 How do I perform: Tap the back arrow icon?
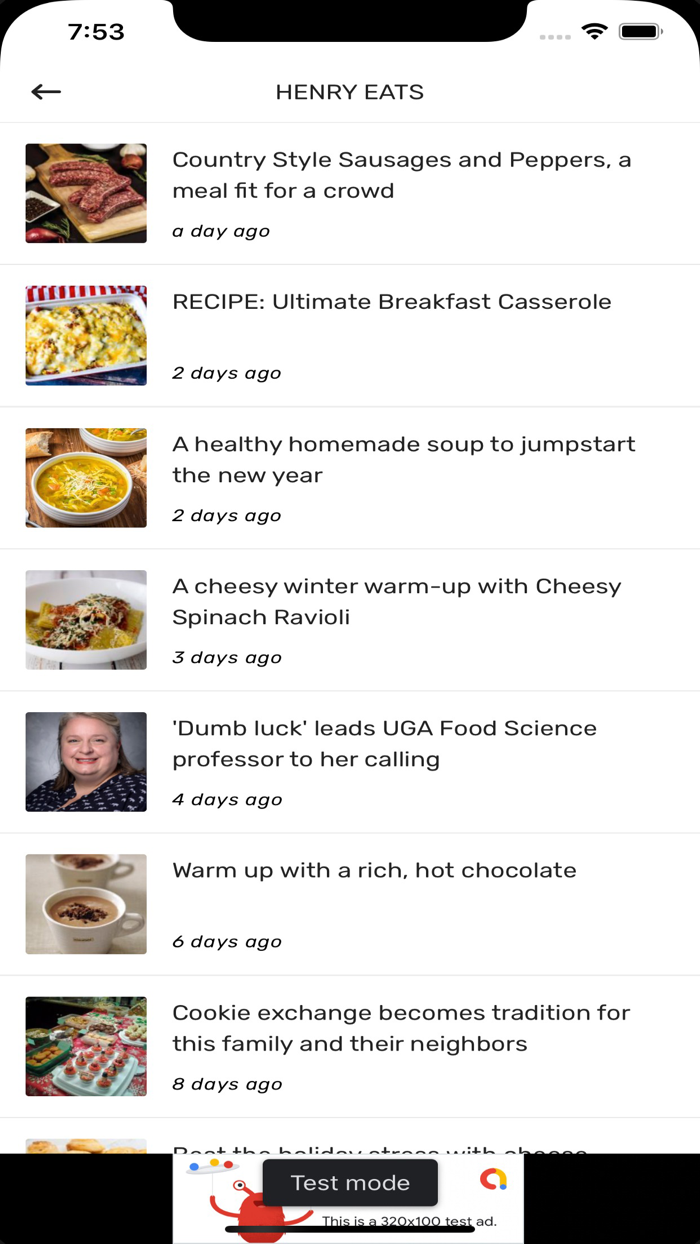[x=46, y=92]
